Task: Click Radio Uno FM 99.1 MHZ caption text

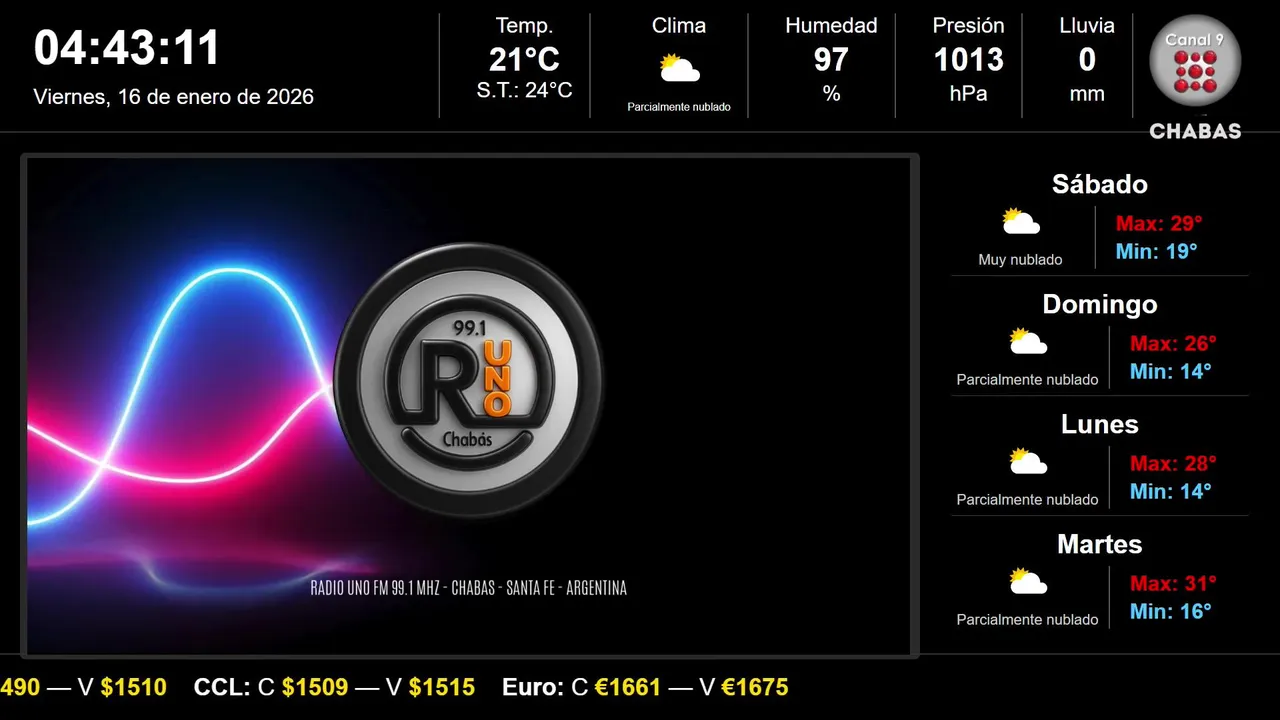Action: pyautogui.click(x=469, y=588)
